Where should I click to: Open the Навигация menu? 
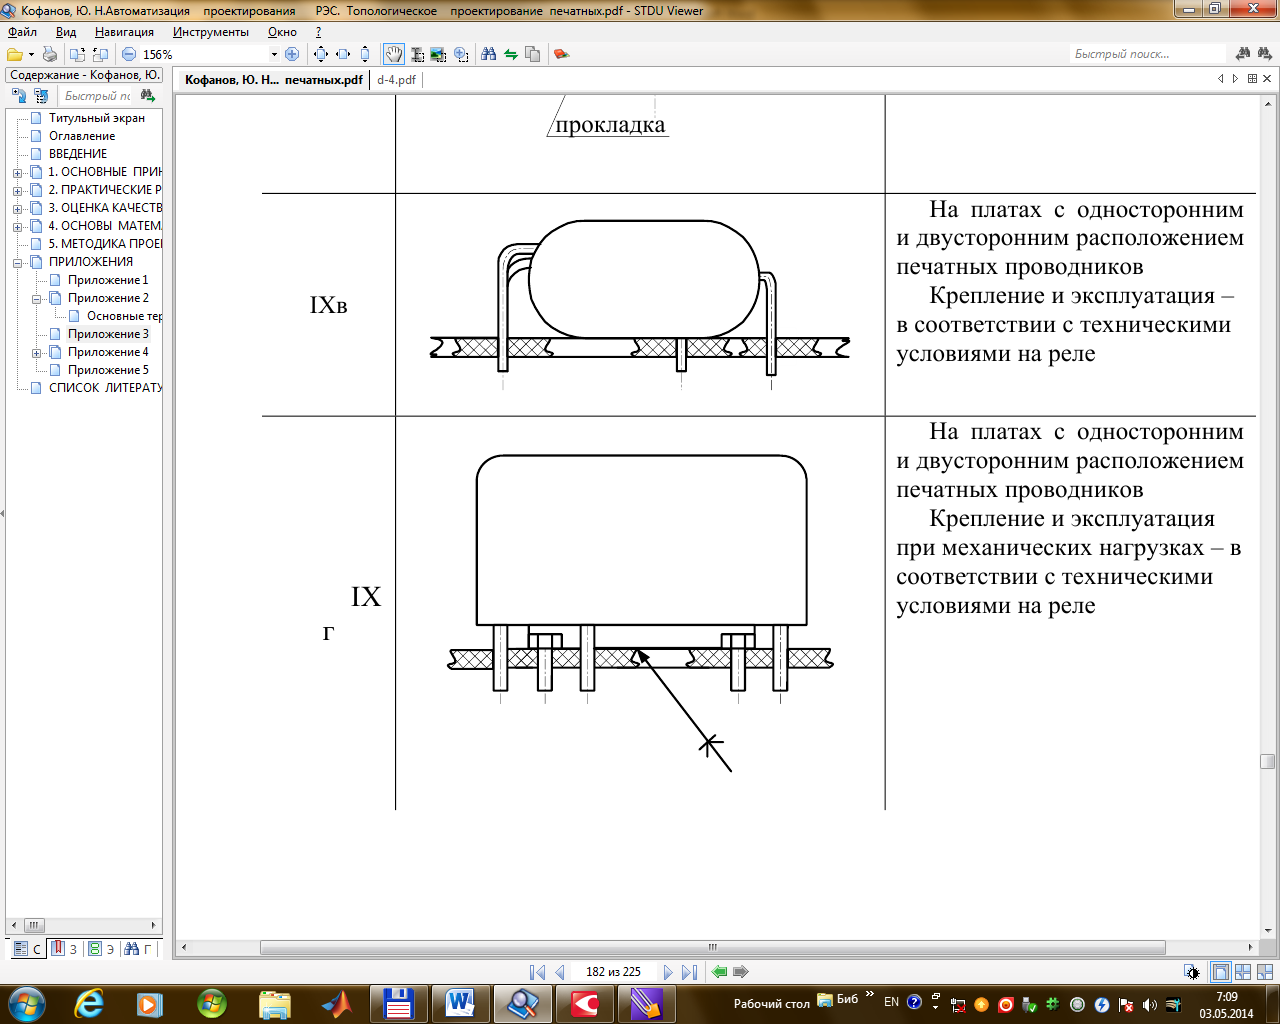(x=124, y=32)
